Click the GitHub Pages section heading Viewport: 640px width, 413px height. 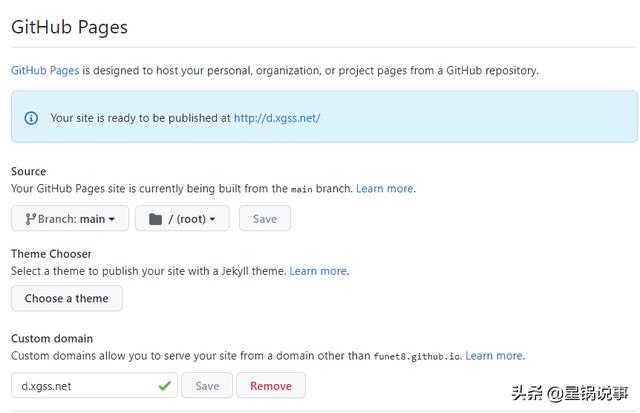click(69, 27)
